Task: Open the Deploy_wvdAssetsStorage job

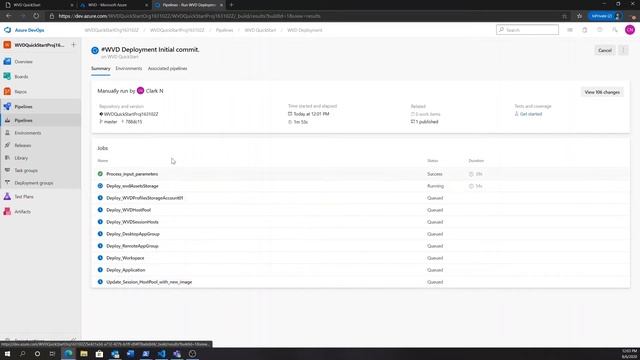Action: [132, 186]
